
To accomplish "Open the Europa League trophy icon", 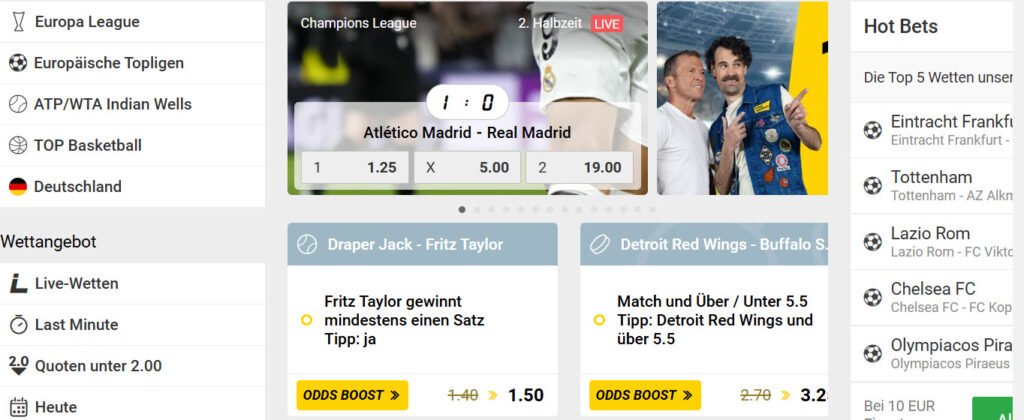I will 18,22.
